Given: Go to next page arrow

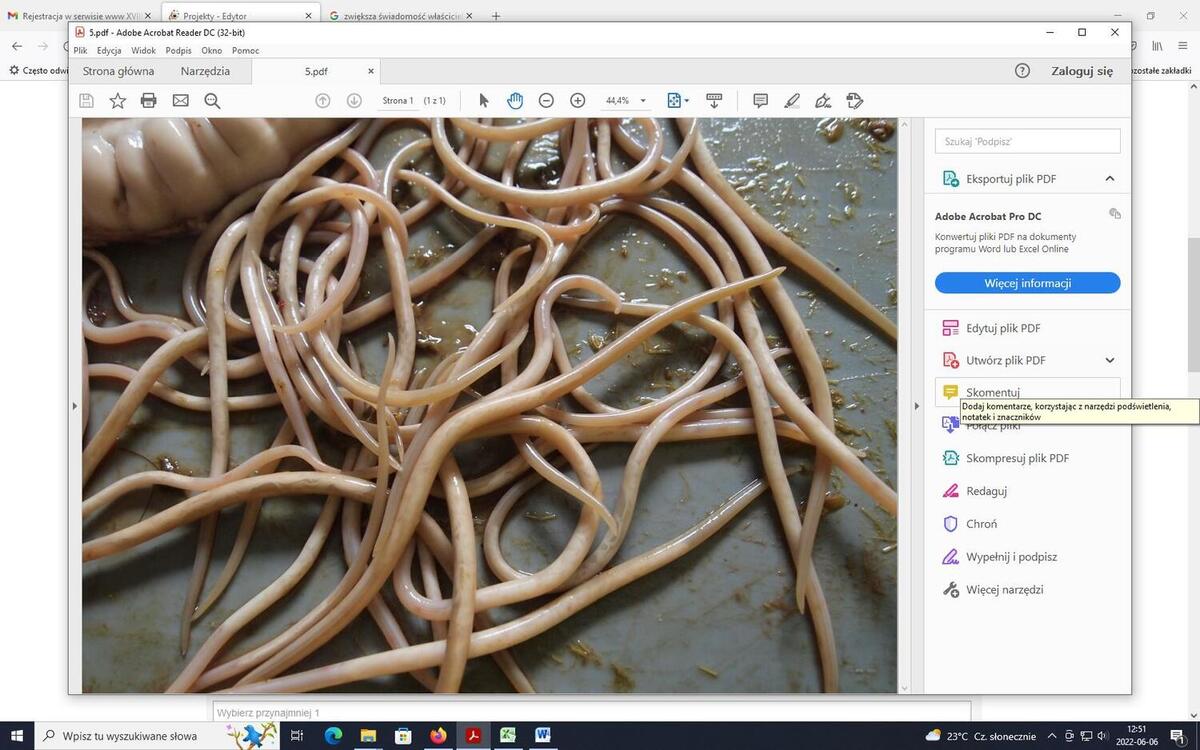Looking at the screenshot, I should [354, 100].
